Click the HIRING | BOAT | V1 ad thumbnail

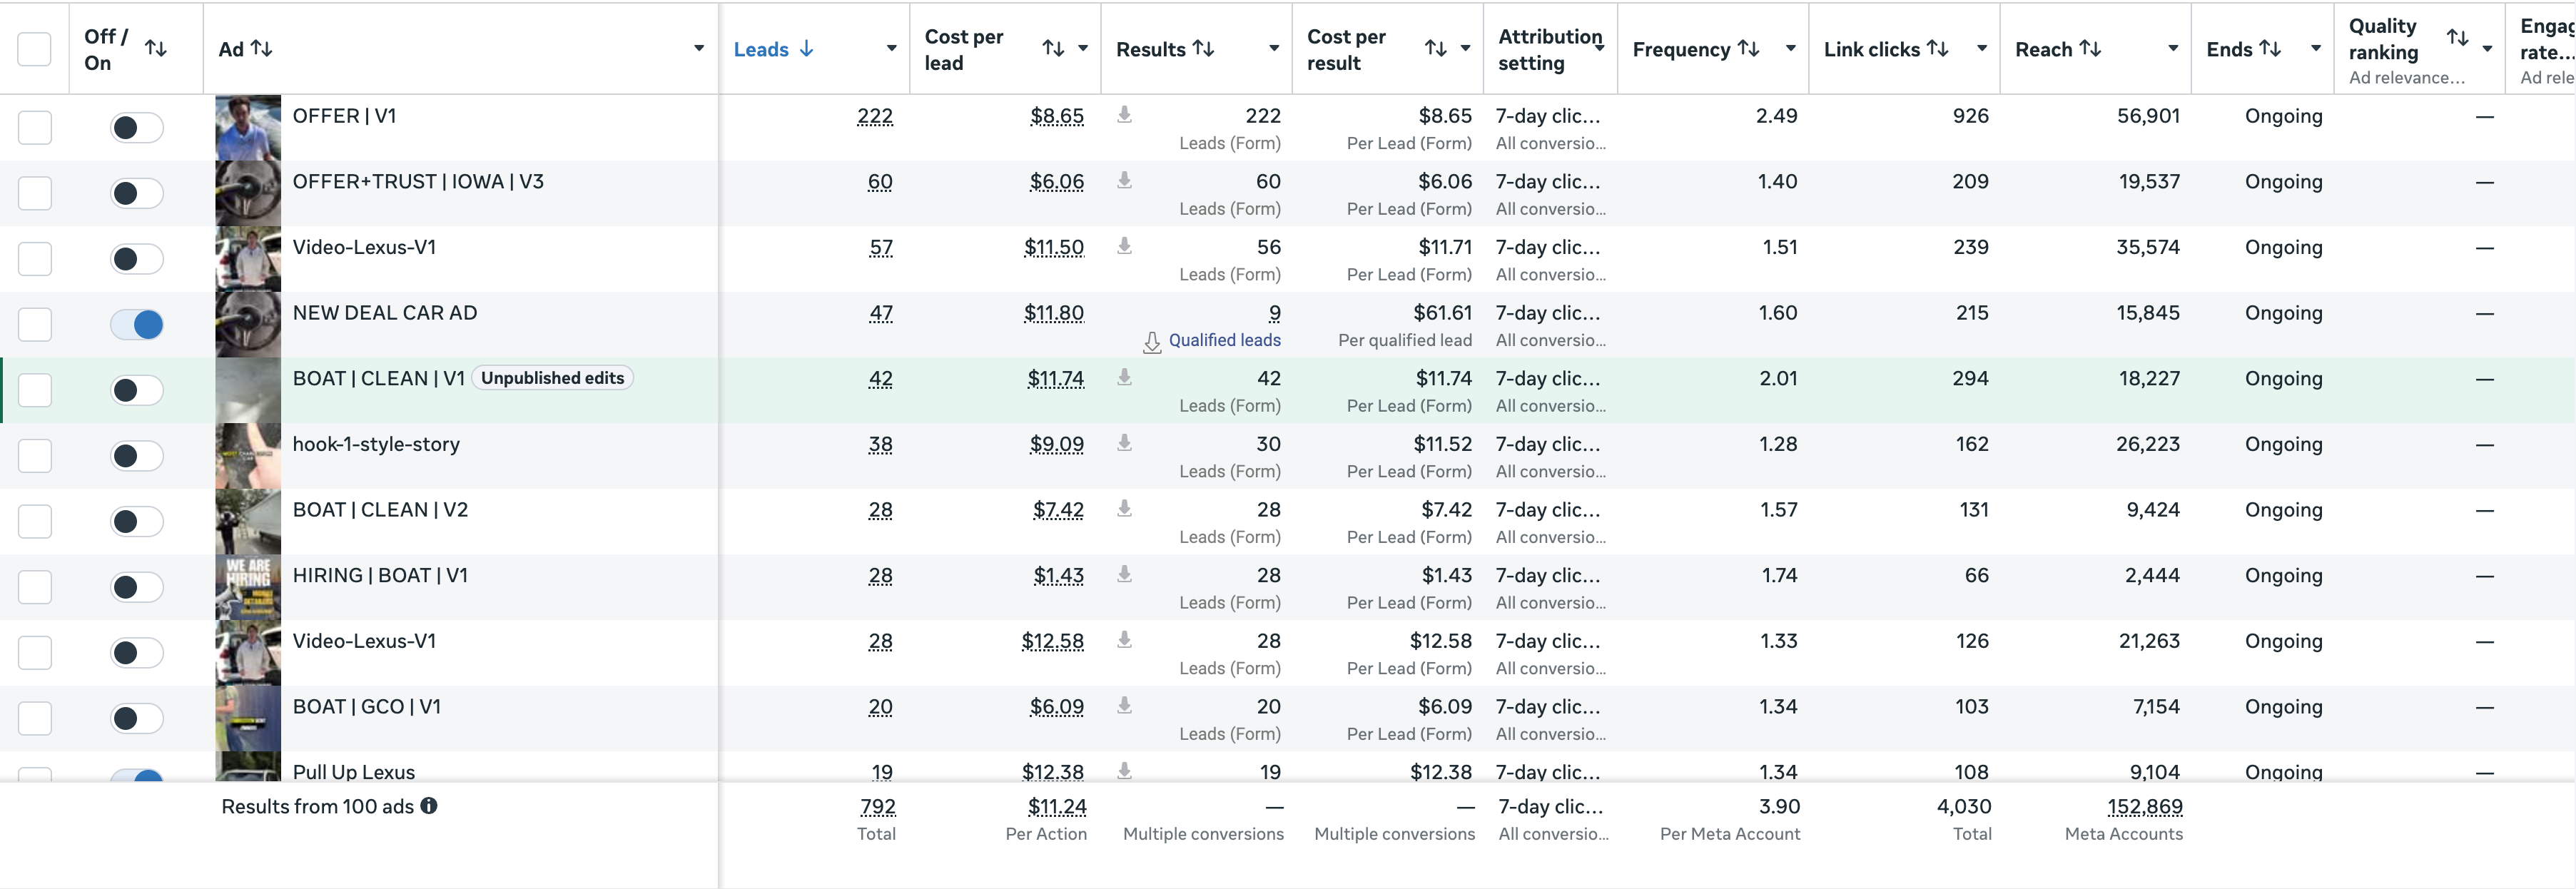[248, 587]
